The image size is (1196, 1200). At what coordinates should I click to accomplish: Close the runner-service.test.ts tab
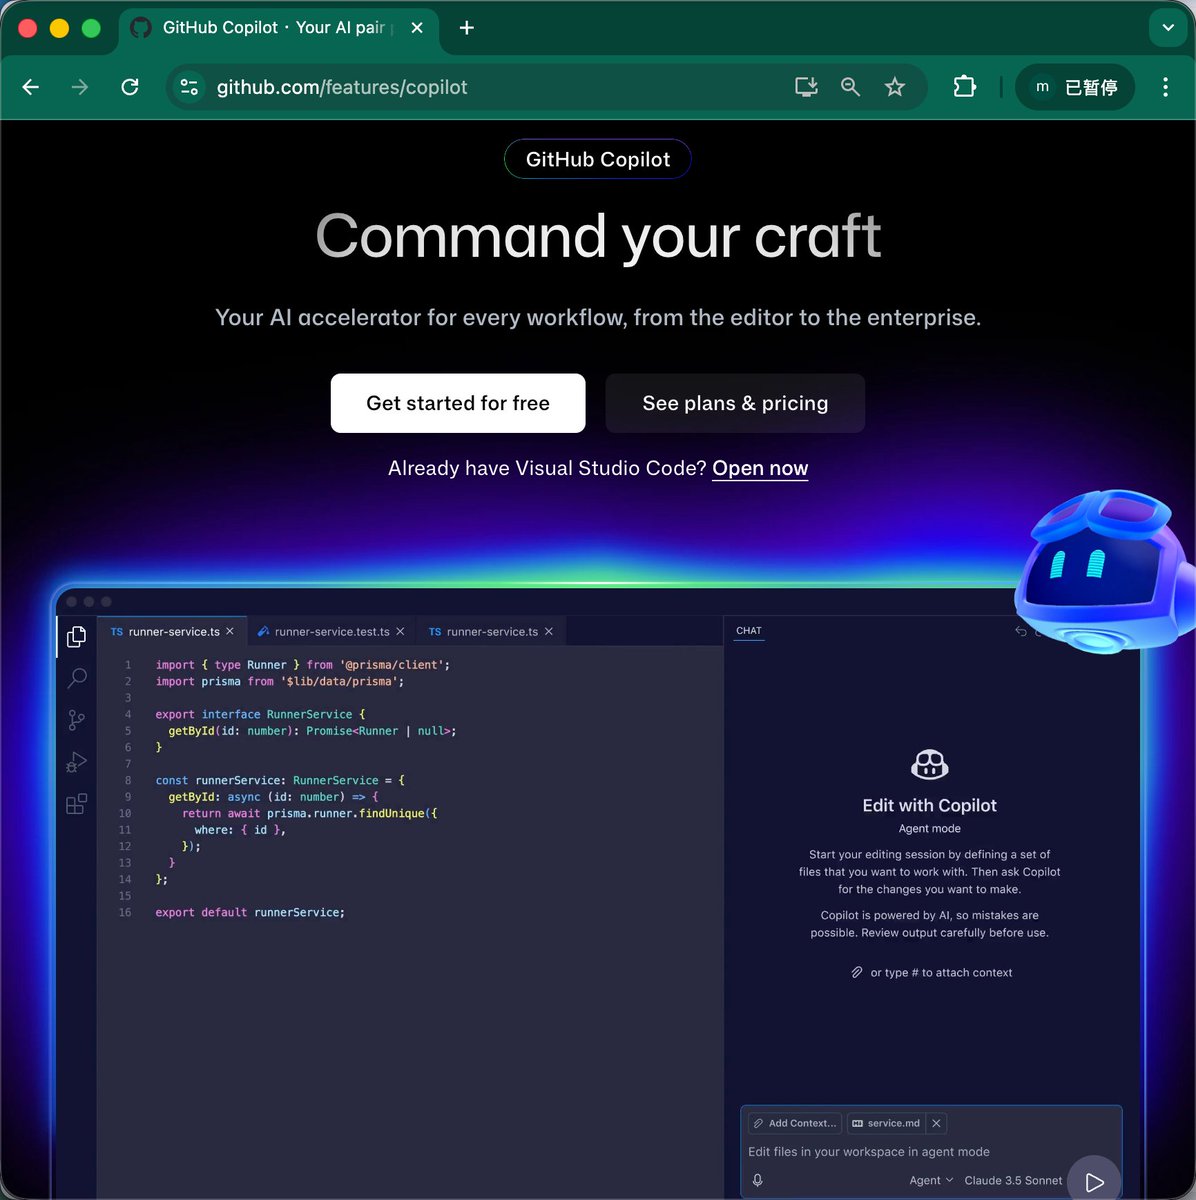tap(400, 631)
